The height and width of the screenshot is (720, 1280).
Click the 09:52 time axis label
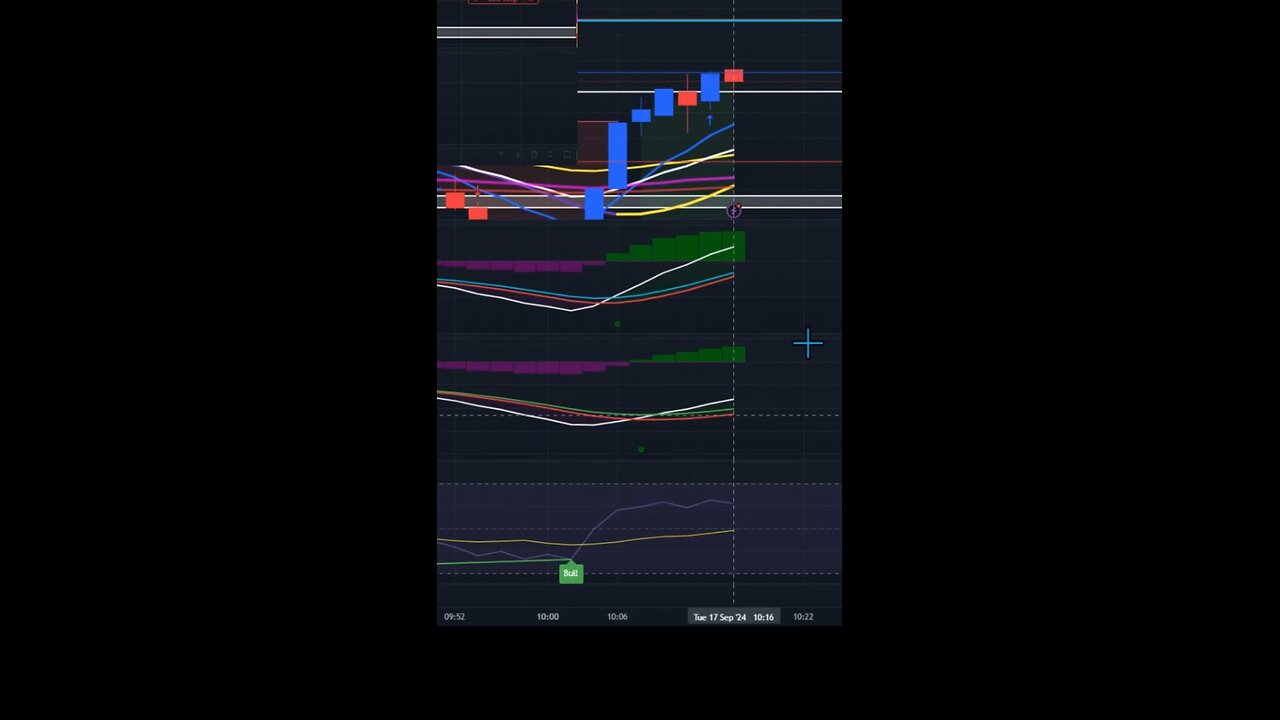click(454, 617)
